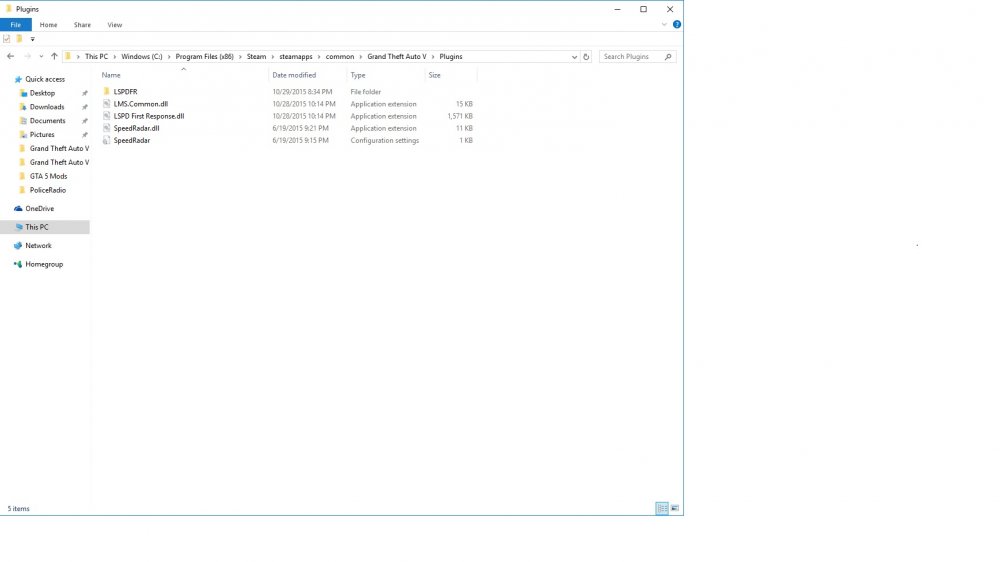Select the LMS.Common.dll file

coord(140,104)
